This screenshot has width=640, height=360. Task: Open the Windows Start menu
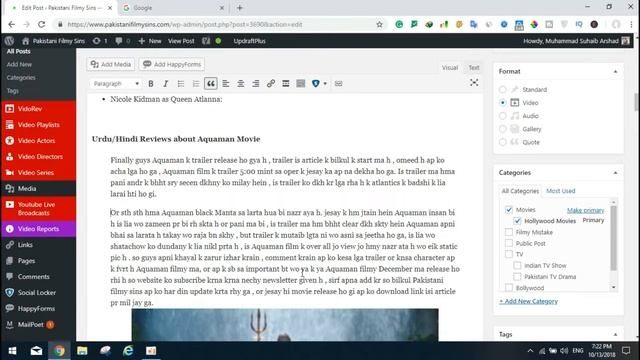pyautogui.click(x=12, y=351)
